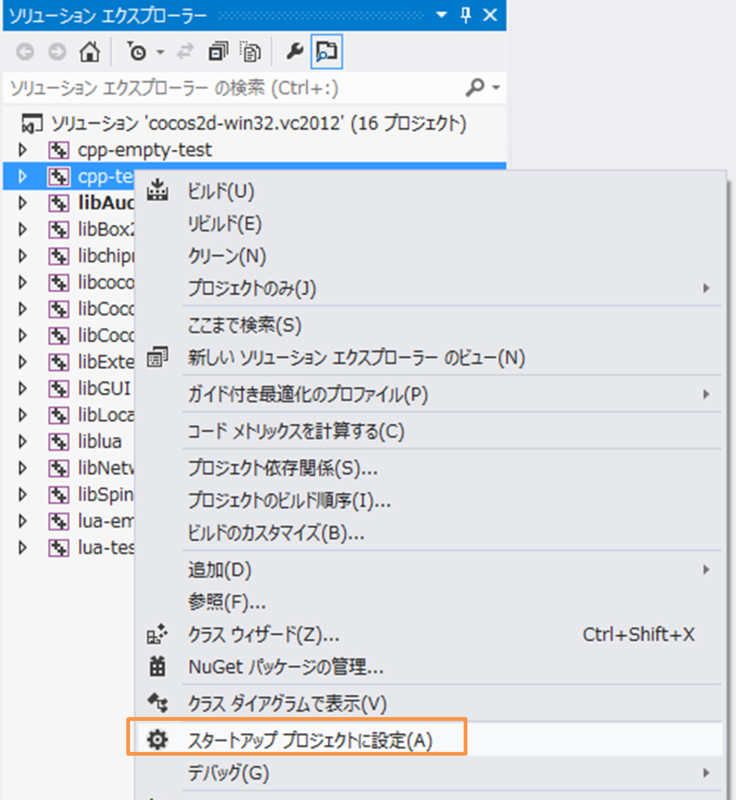Choose ビルド(U) from the context menu
736x800 pixels.
coord(429,191)
